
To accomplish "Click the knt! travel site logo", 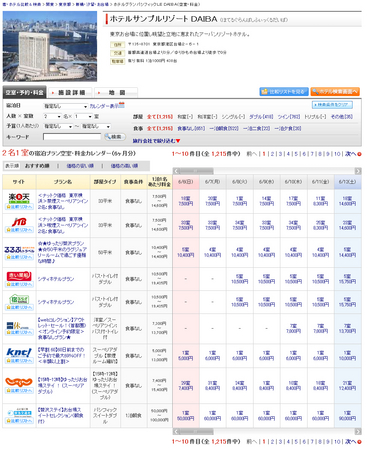I will (x=19, y=352).
